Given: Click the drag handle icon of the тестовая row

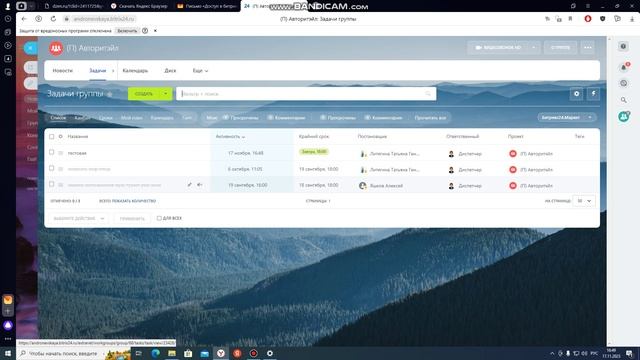Looking at the screenshot, I should click(60, 153).
